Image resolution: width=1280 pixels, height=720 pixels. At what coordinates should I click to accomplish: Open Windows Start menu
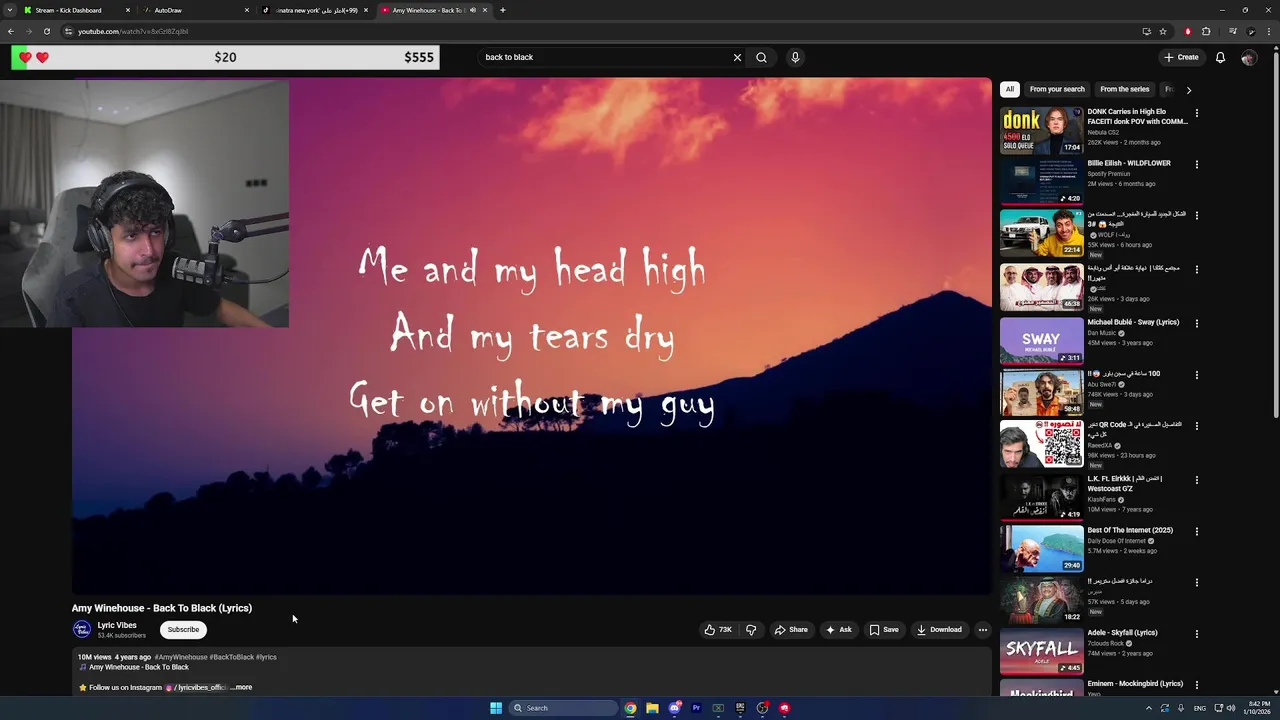click(x=495, y=708)
